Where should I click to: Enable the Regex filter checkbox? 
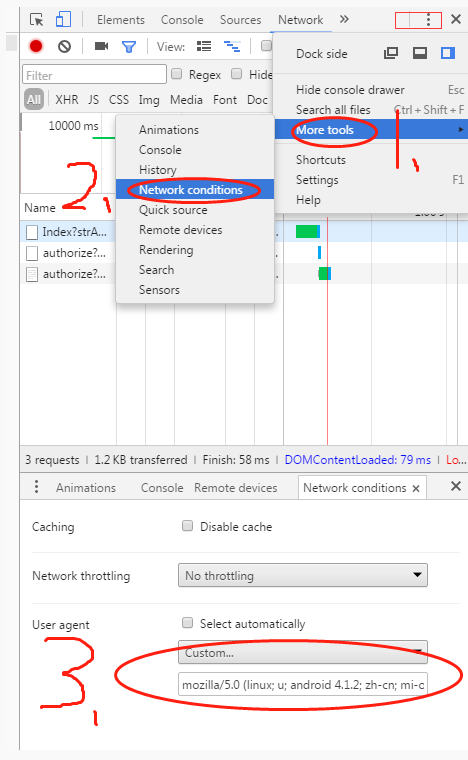(x=177, y=74)
